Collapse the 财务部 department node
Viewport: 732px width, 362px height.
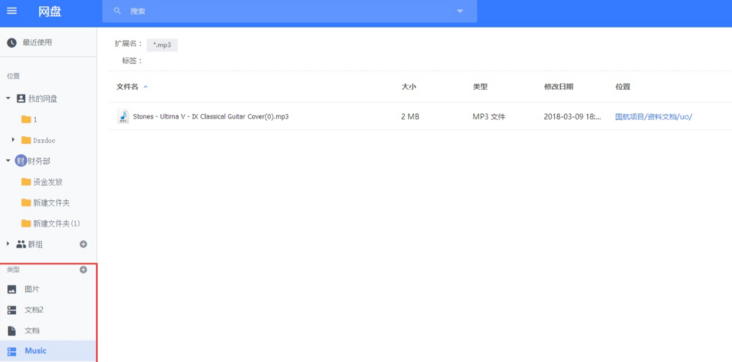coord(8,161)
